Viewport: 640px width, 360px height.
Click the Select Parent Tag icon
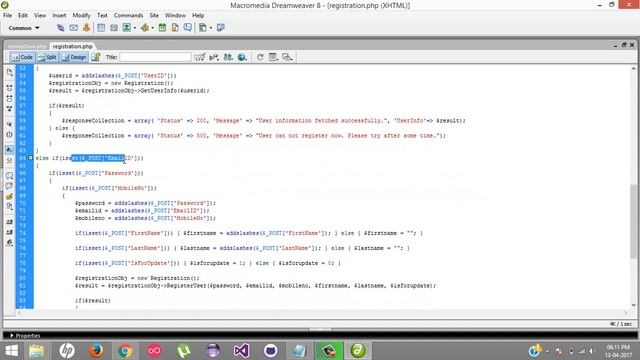point(9,124)
